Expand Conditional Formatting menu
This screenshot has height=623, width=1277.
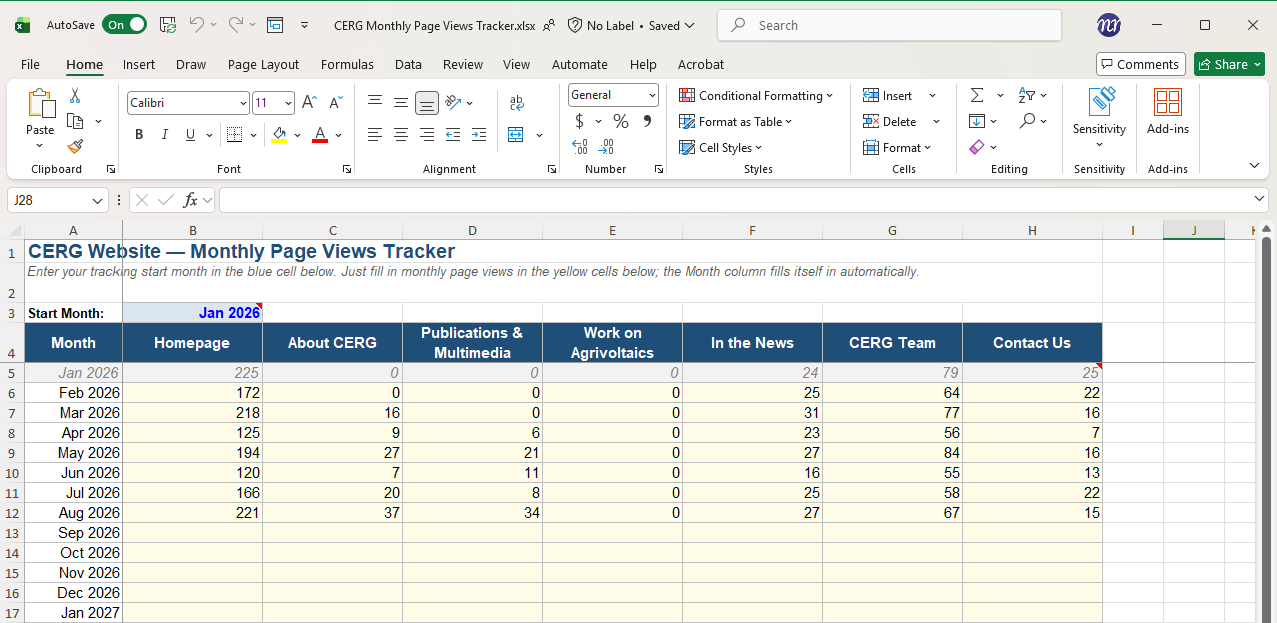756,95
